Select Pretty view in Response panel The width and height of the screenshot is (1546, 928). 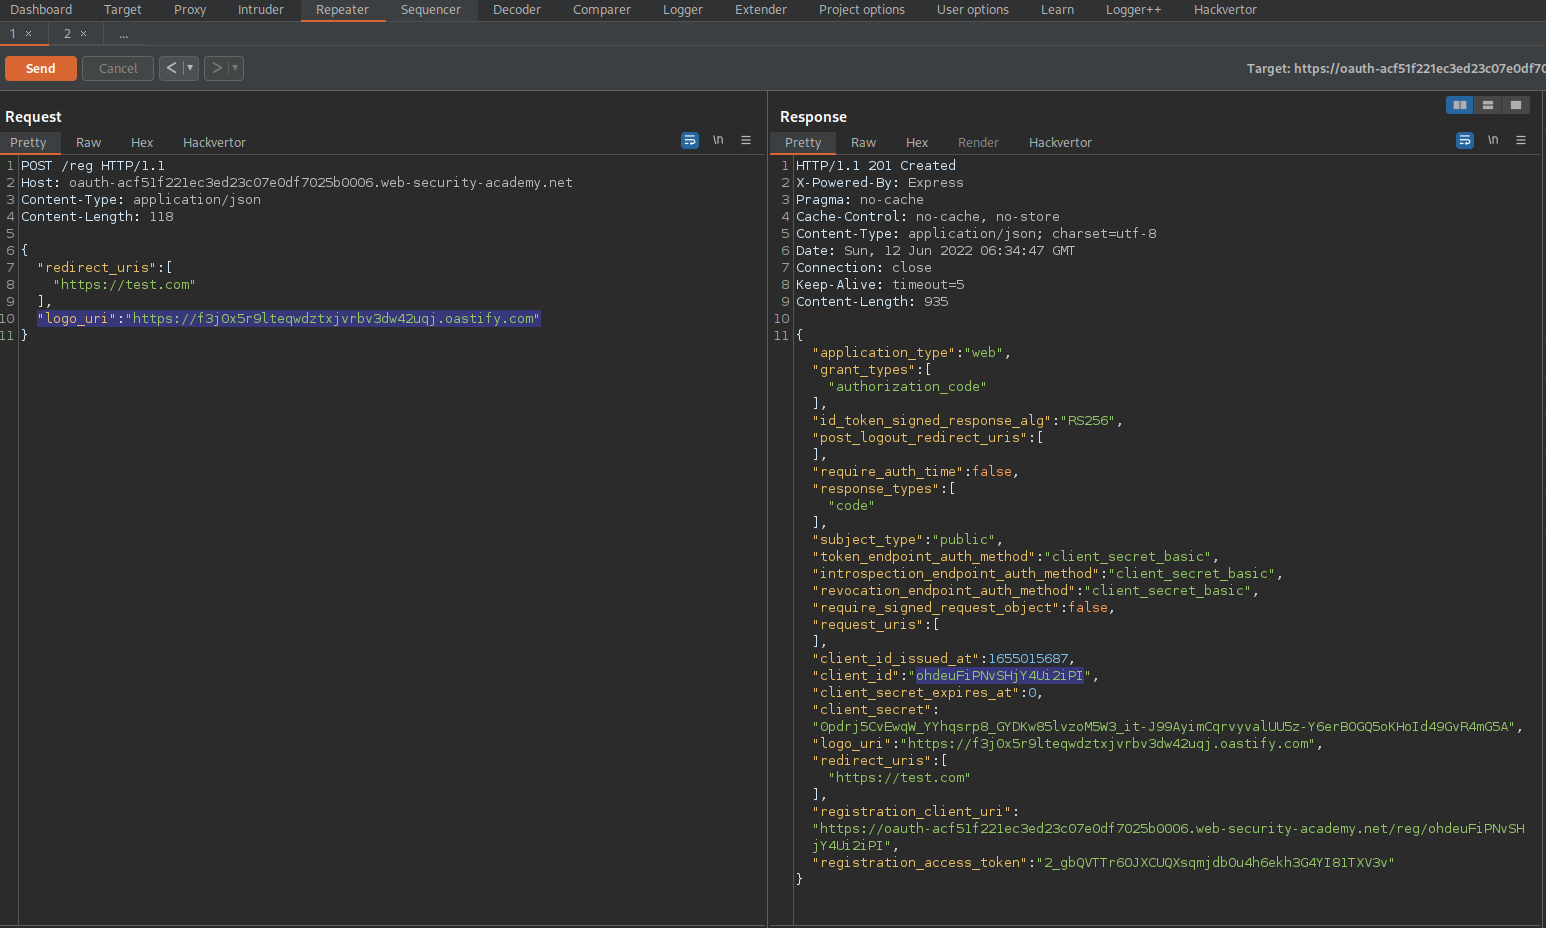803,143
